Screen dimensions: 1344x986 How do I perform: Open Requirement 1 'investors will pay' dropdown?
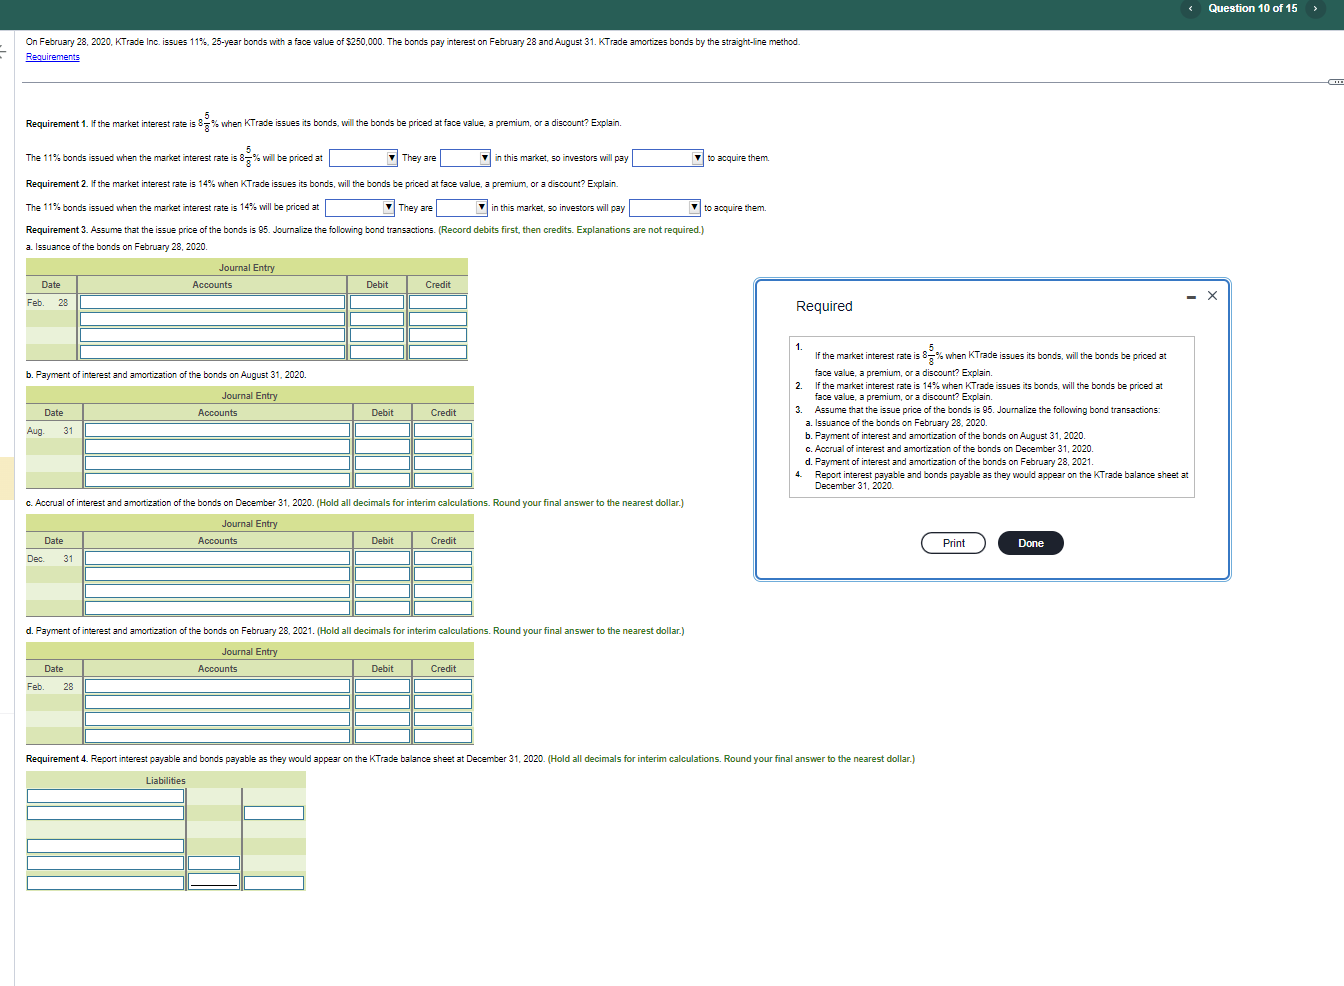pos(668,158)
